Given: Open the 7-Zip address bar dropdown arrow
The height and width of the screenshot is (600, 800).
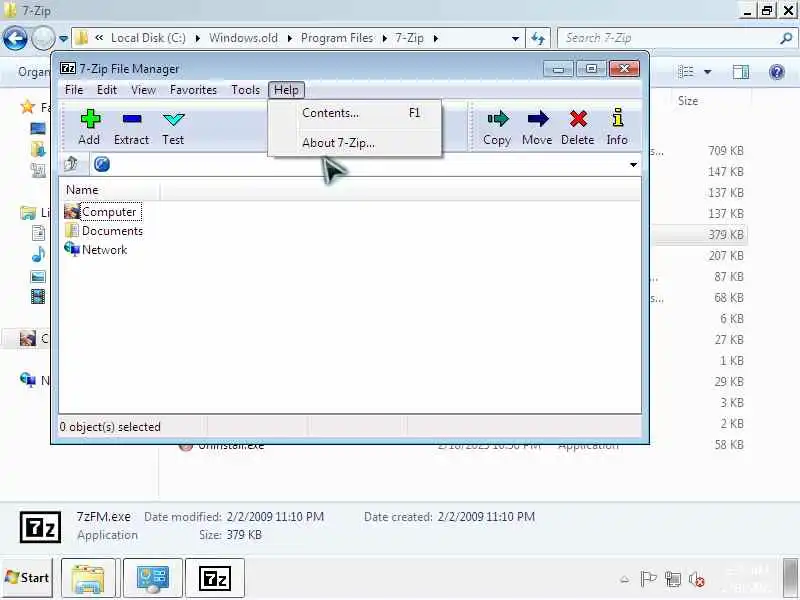Looking at the screenshot, I should [633, 164].
